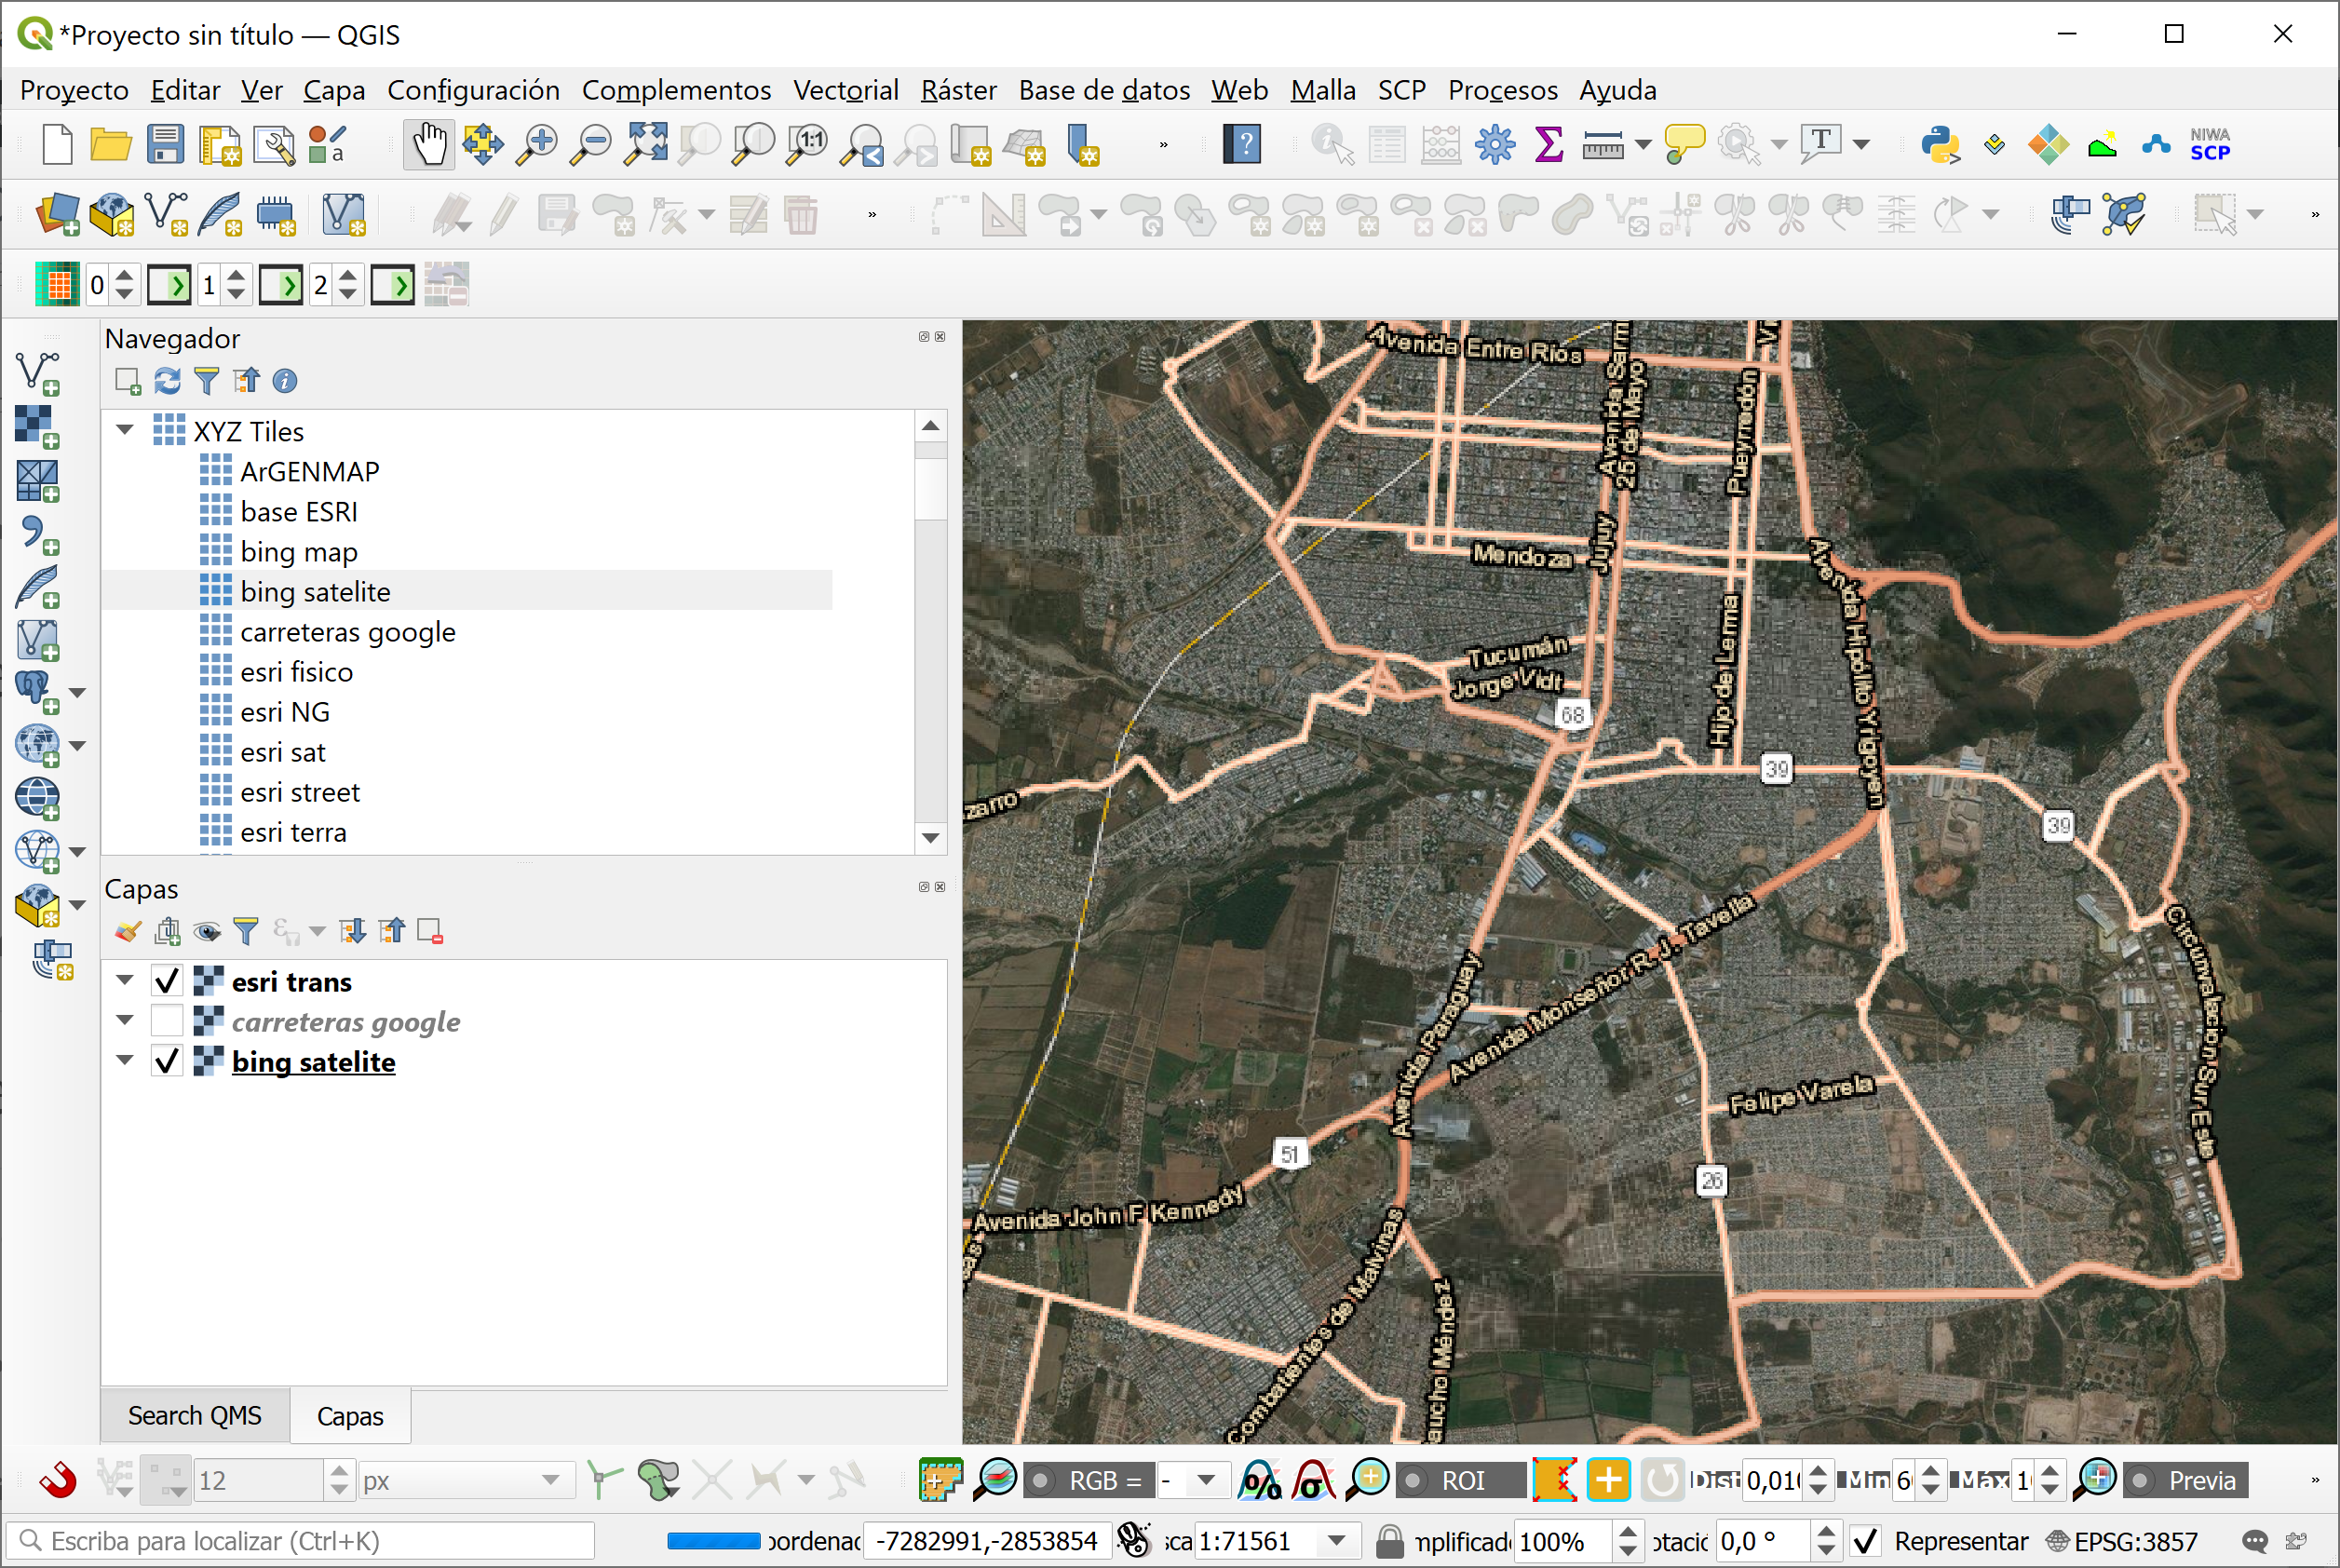Click the Navegador filter funnel icon
This screenshot has height=1568, width=2340.
tap(206, 381)
